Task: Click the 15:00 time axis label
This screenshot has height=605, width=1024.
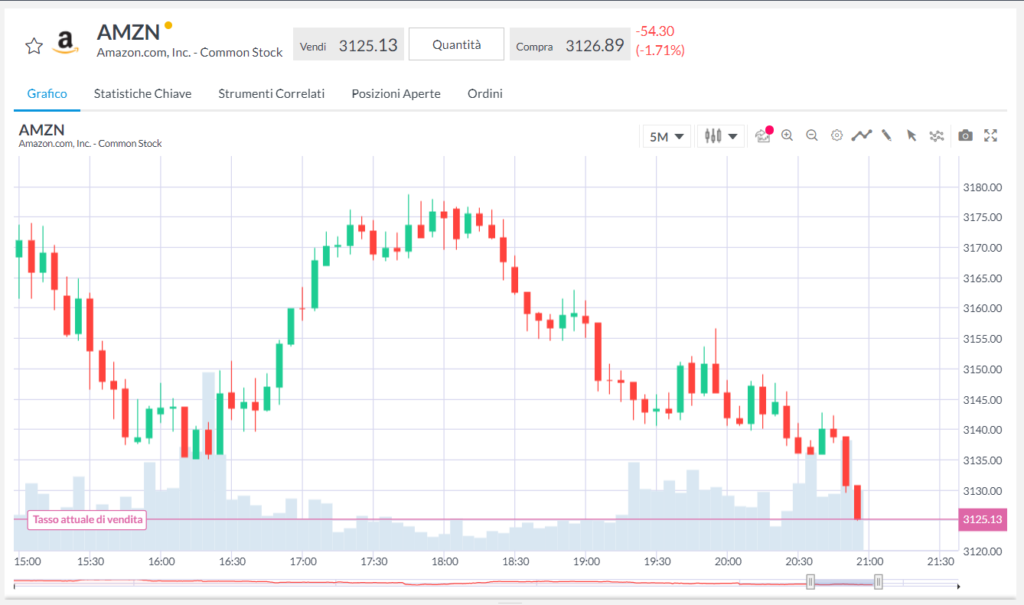Action: click(27, 561)
